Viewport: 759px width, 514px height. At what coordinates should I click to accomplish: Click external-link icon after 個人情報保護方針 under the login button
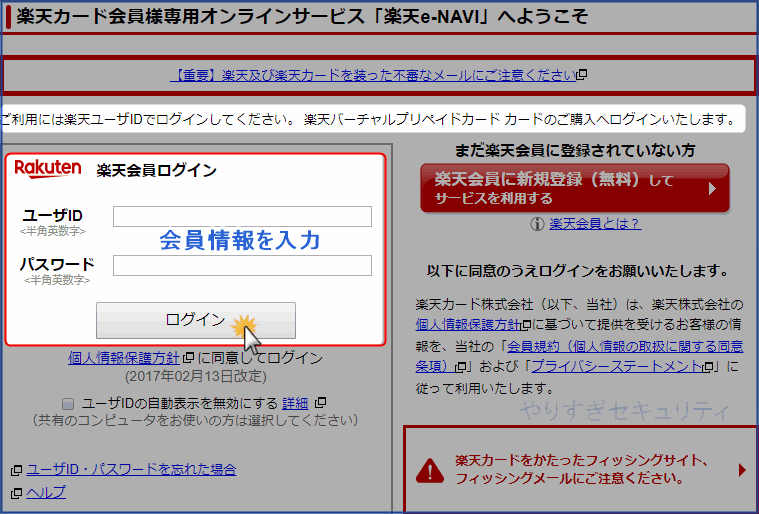(x=188, y=358)
